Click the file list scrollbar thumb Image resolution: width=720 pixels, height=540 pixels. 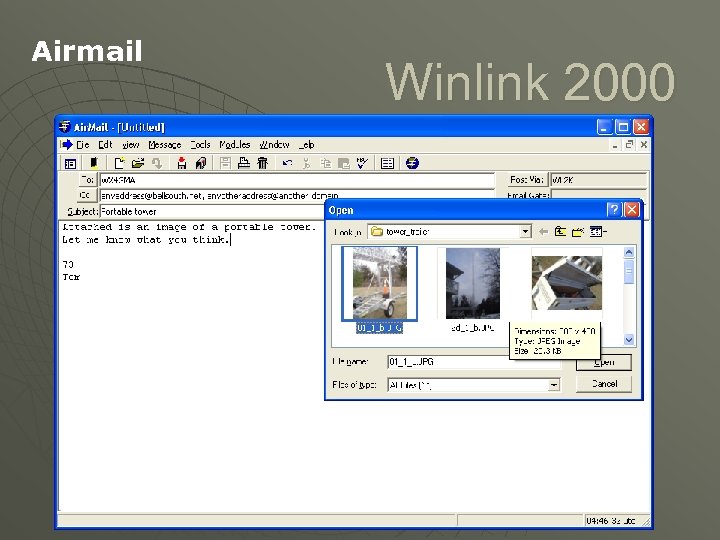[x=629, y=271]
